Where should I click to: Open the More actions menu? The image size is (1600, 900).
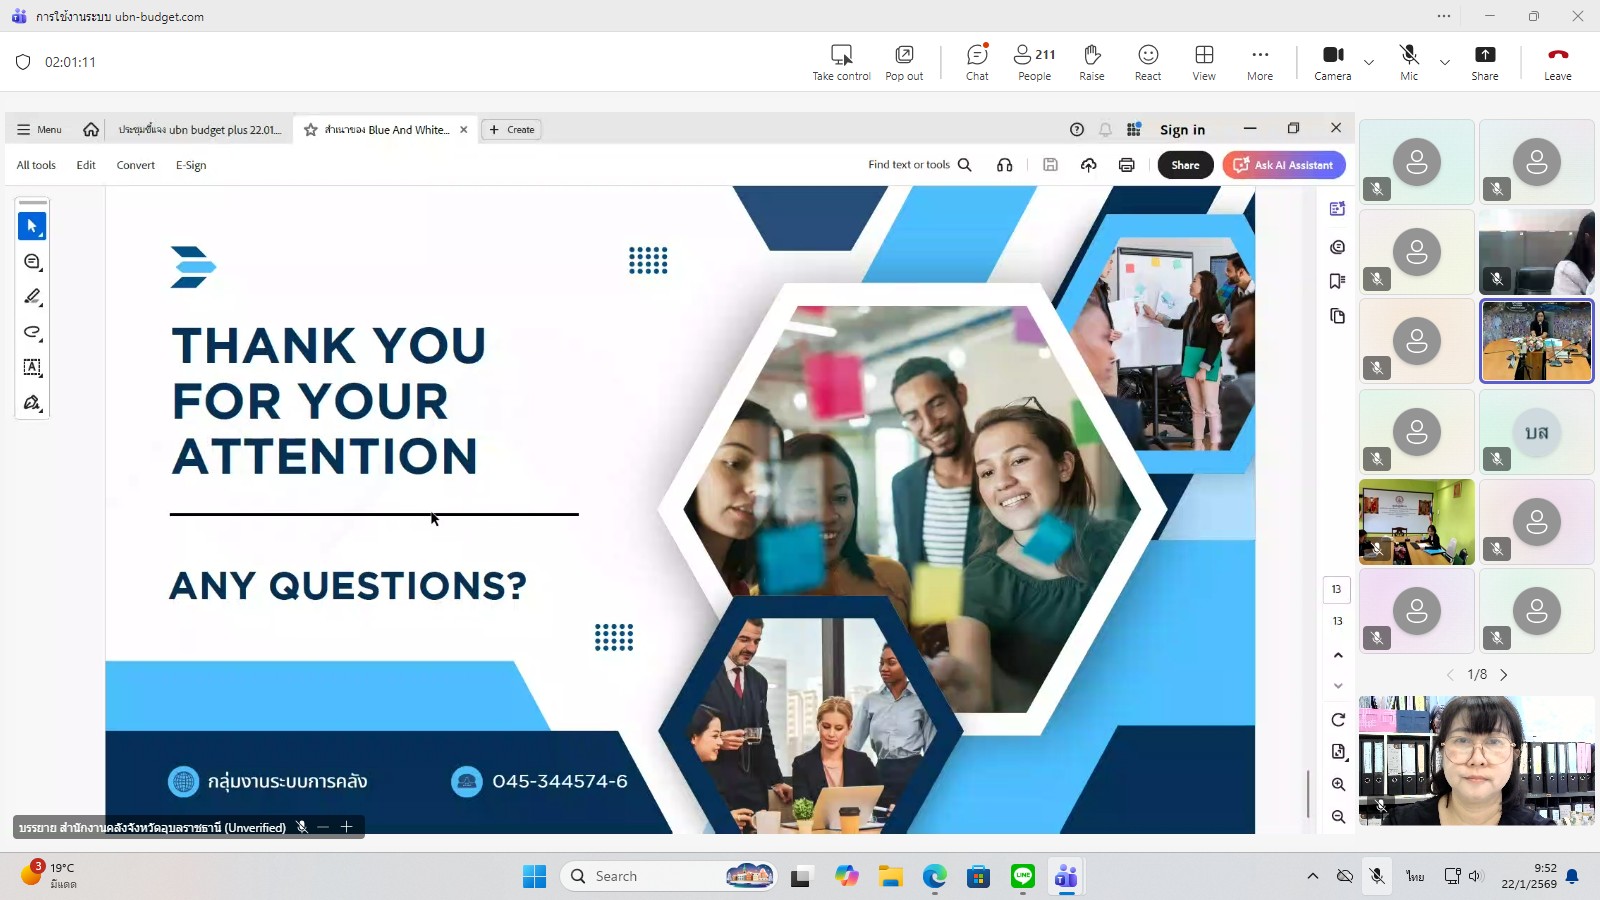tap(1260, 62)
